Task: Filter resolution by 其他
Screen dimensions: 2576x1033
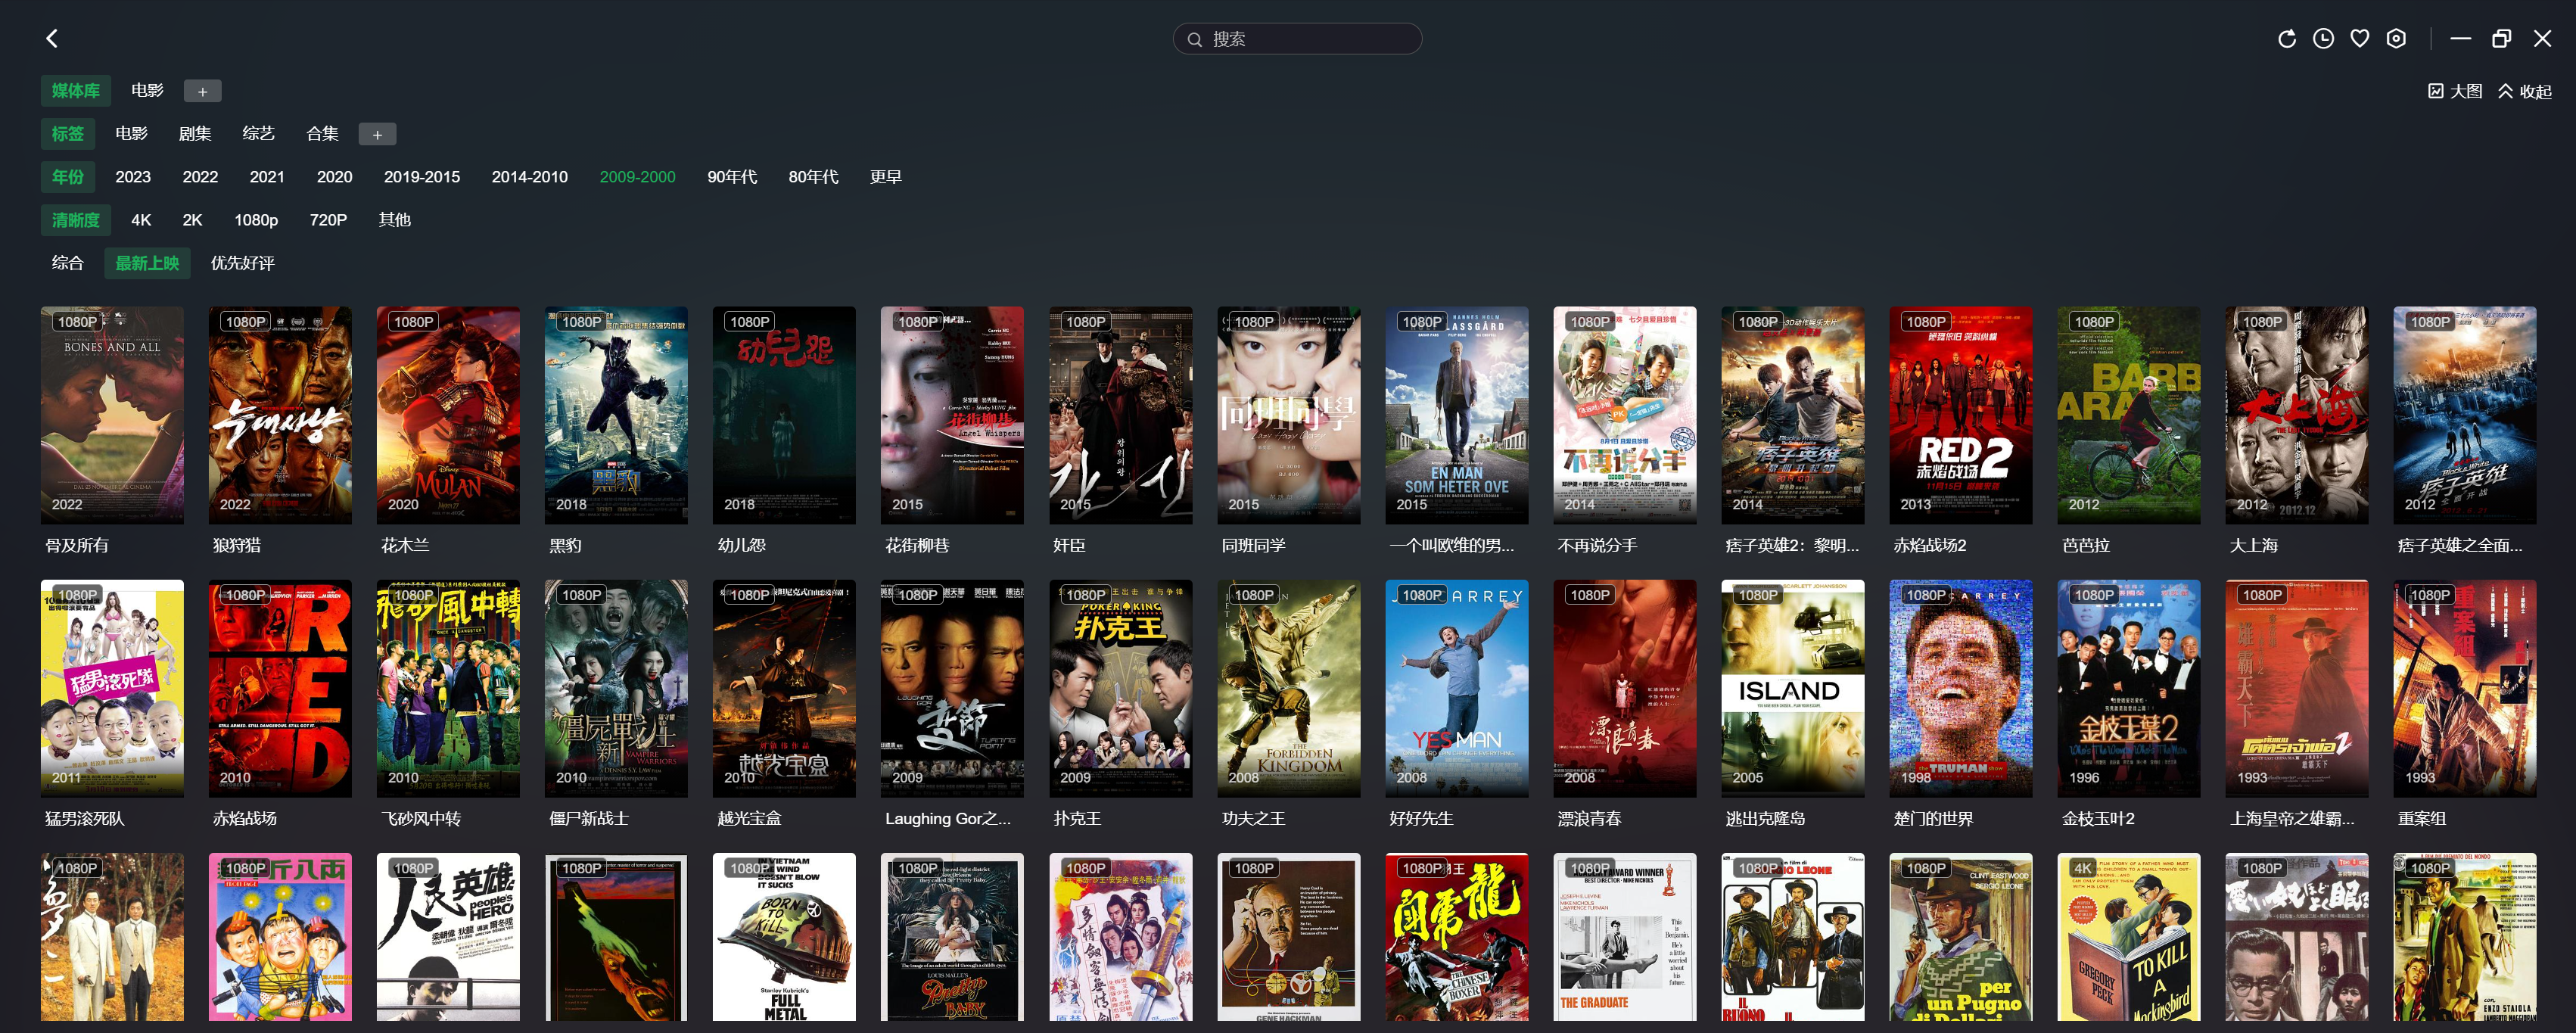Action: click(x=395, y=220)
